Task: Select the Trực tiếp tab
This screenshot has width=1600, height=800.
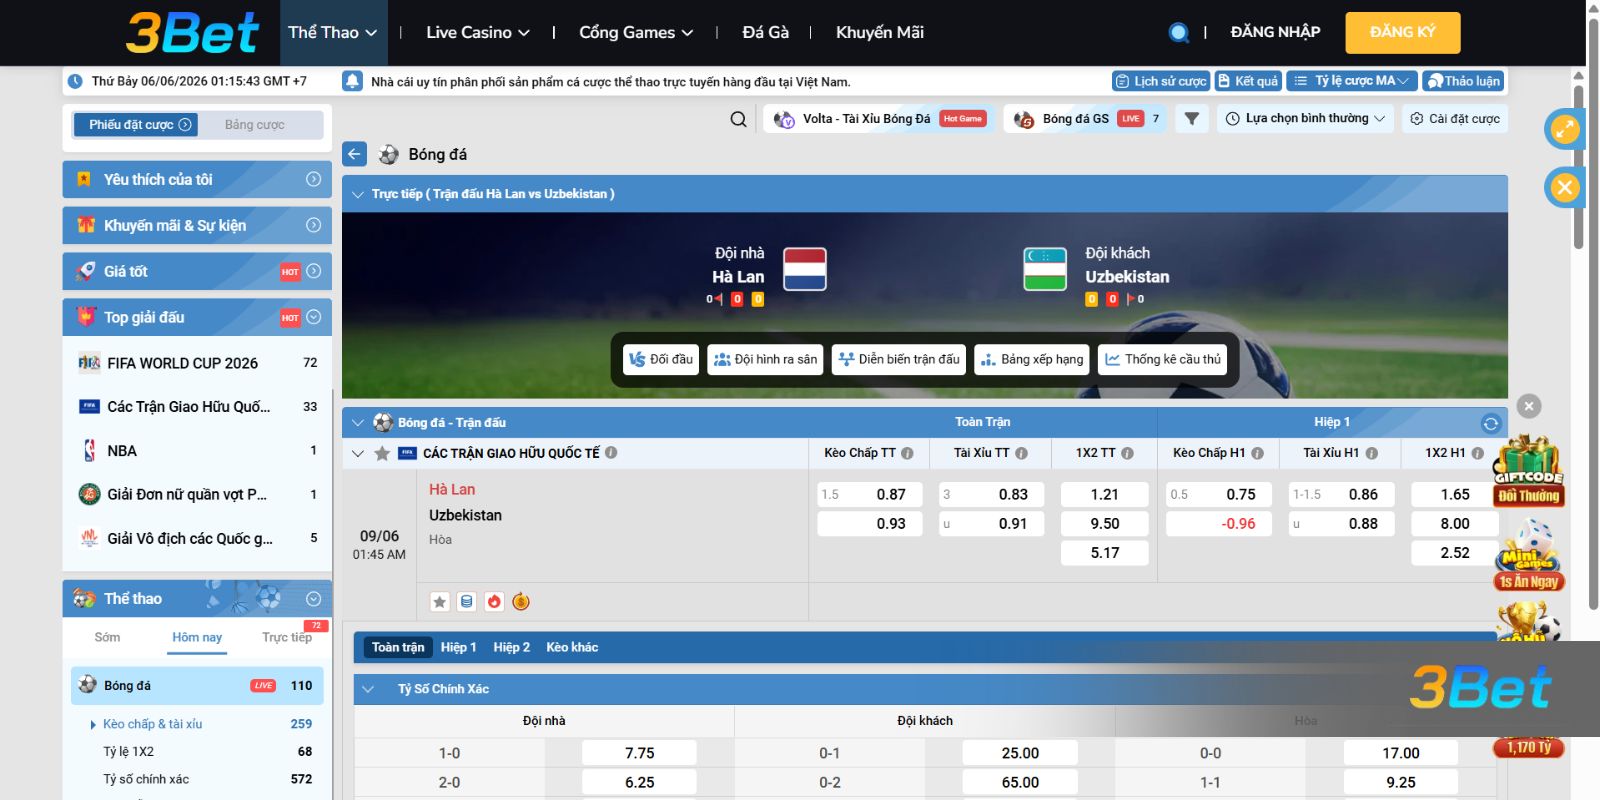Action: tap(287, 637)
